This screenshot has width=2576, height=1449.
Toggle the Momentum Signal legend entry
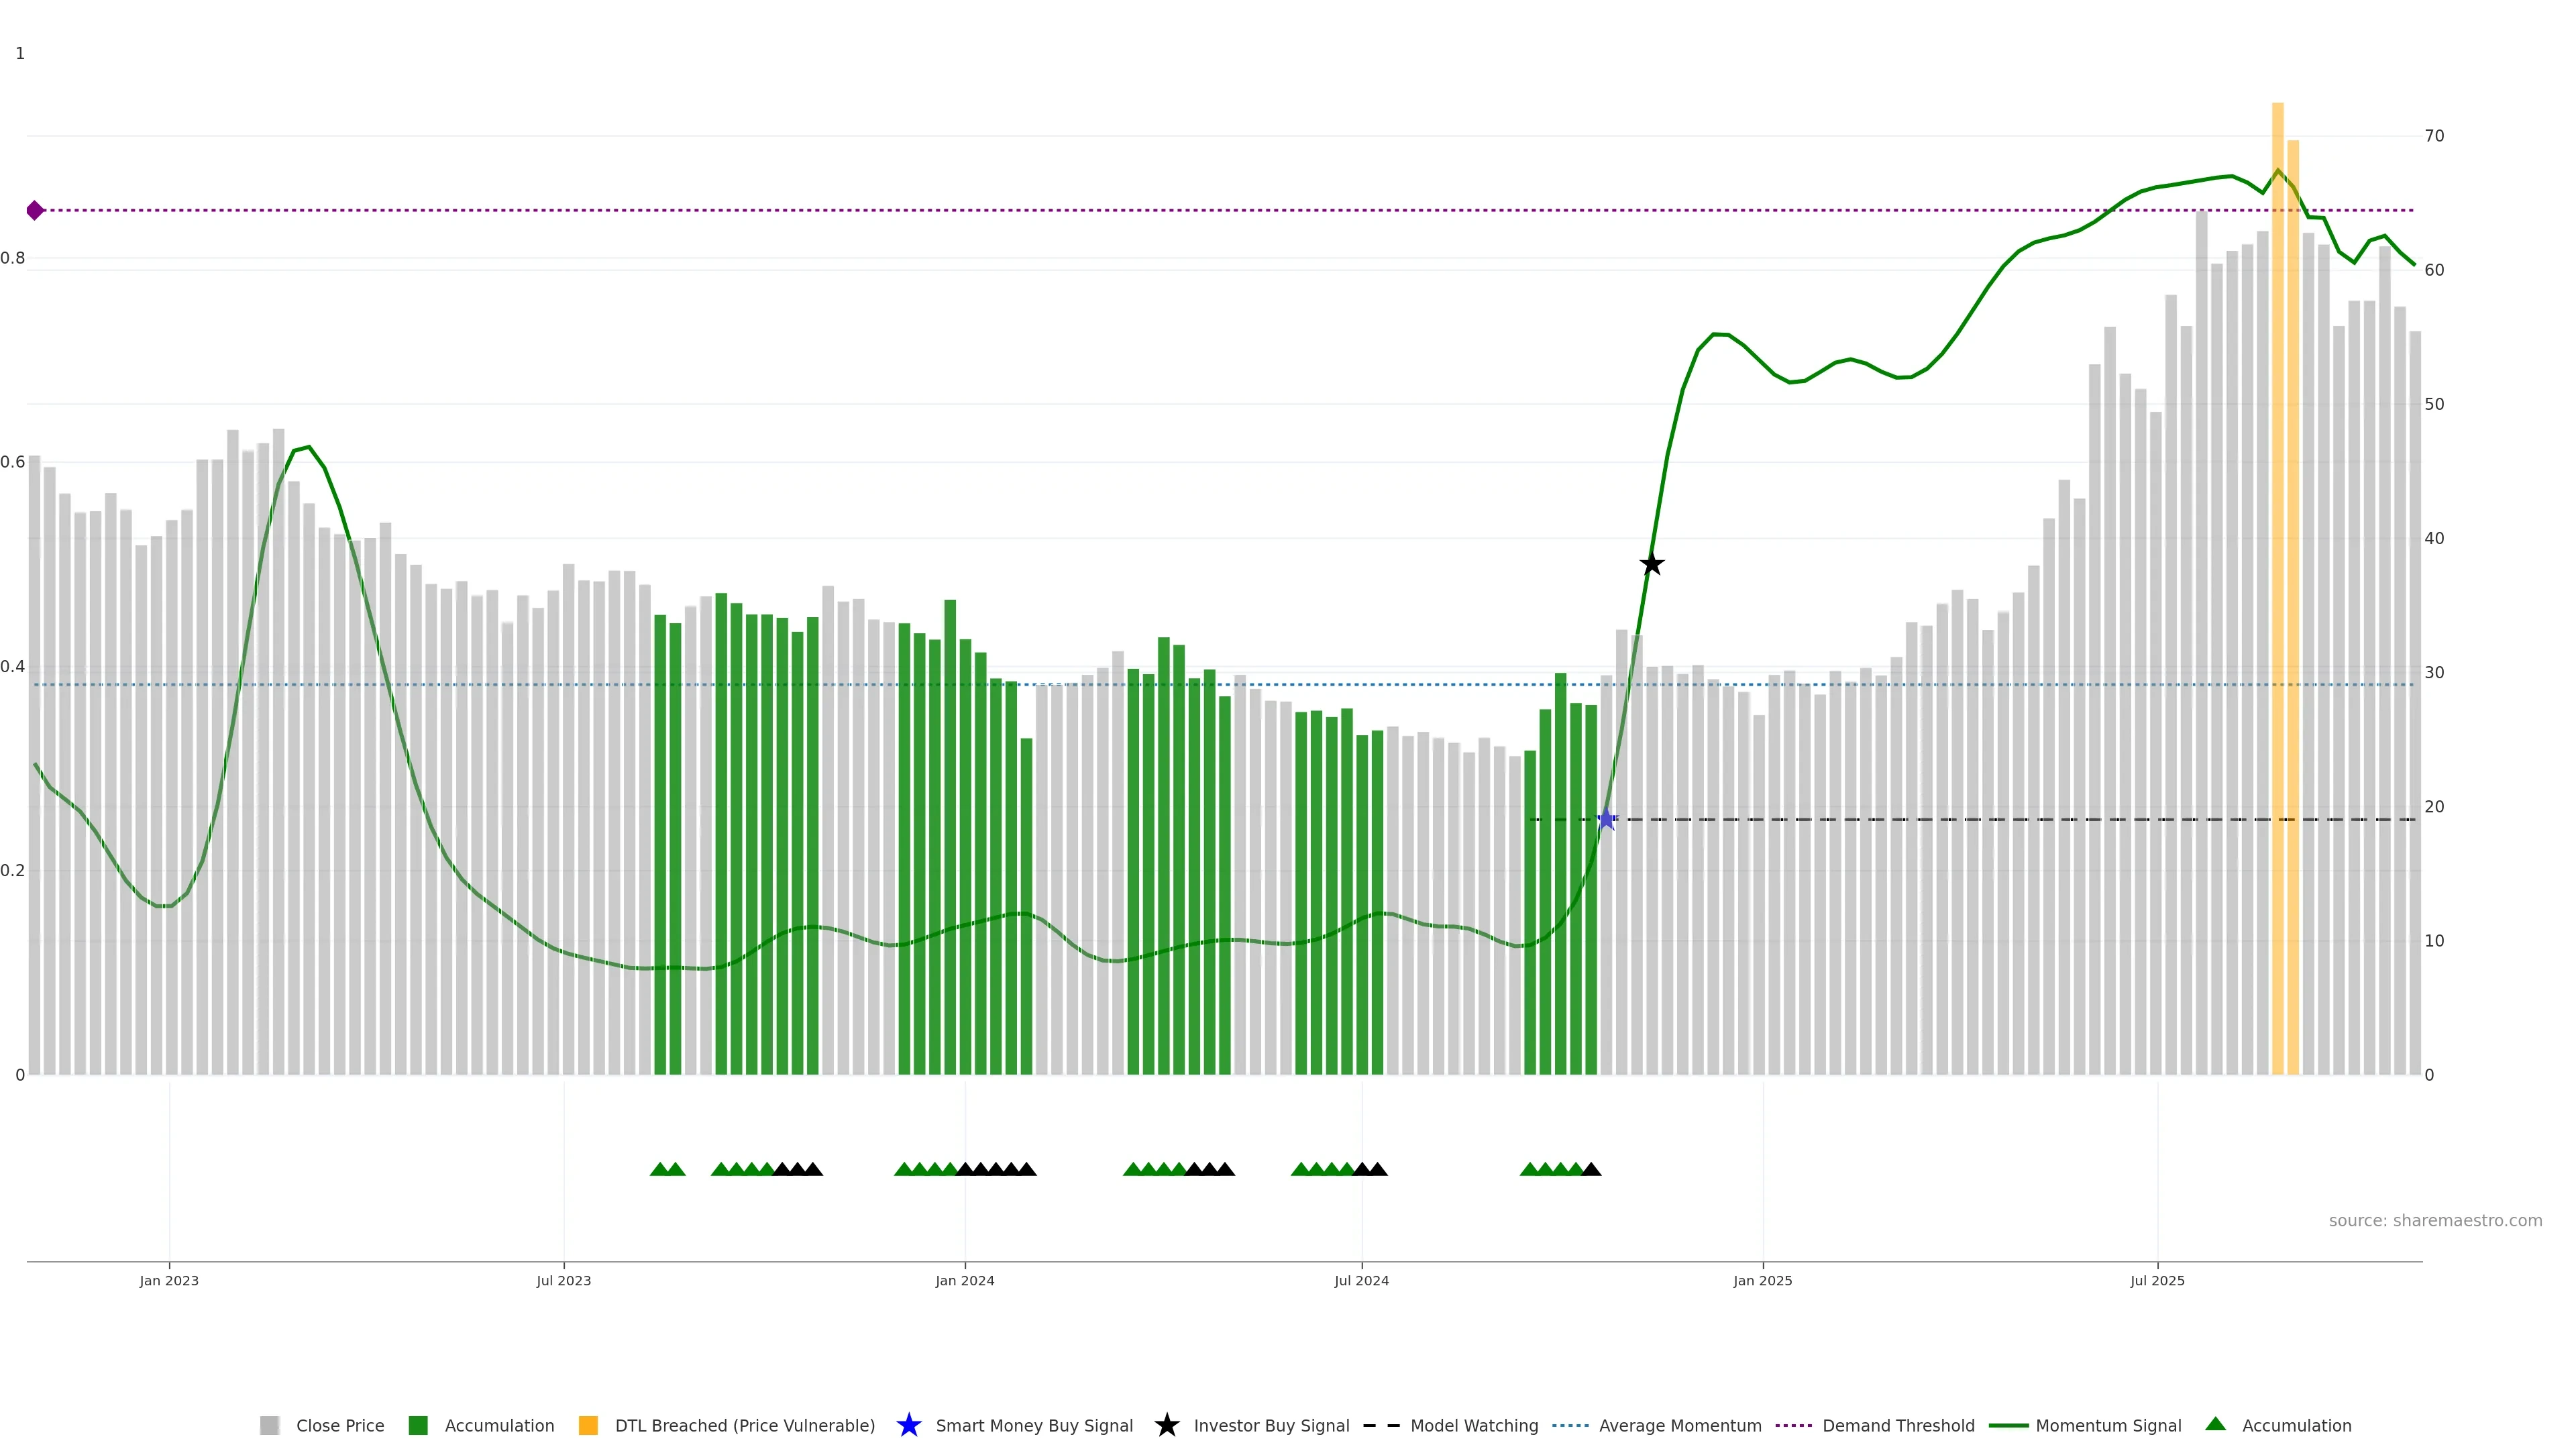click(x=2108, y=1425)
